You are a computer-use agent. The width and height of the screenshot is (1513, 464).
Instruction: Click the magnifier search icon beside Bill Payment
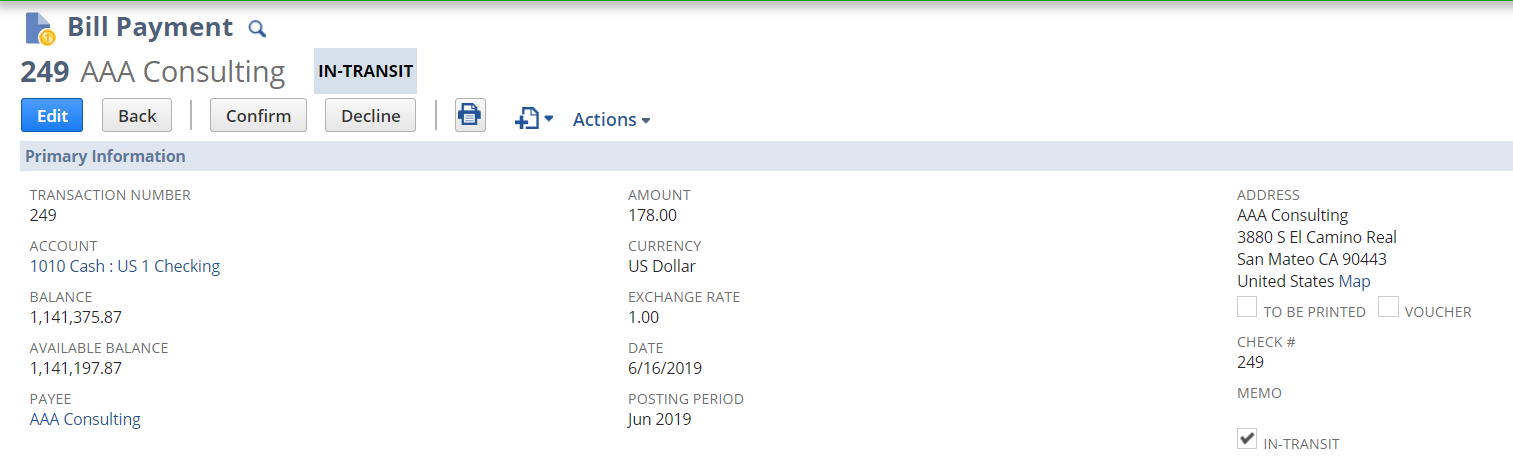(x=257, y=29)
